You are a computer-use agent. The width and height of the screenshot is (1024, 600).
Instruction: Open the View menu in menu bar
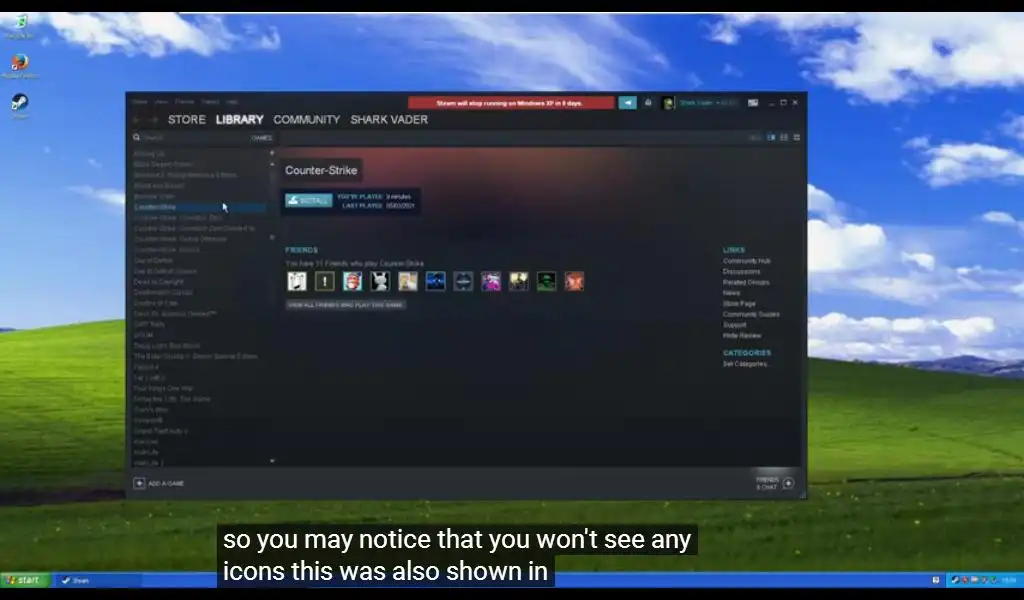point(161,102)
